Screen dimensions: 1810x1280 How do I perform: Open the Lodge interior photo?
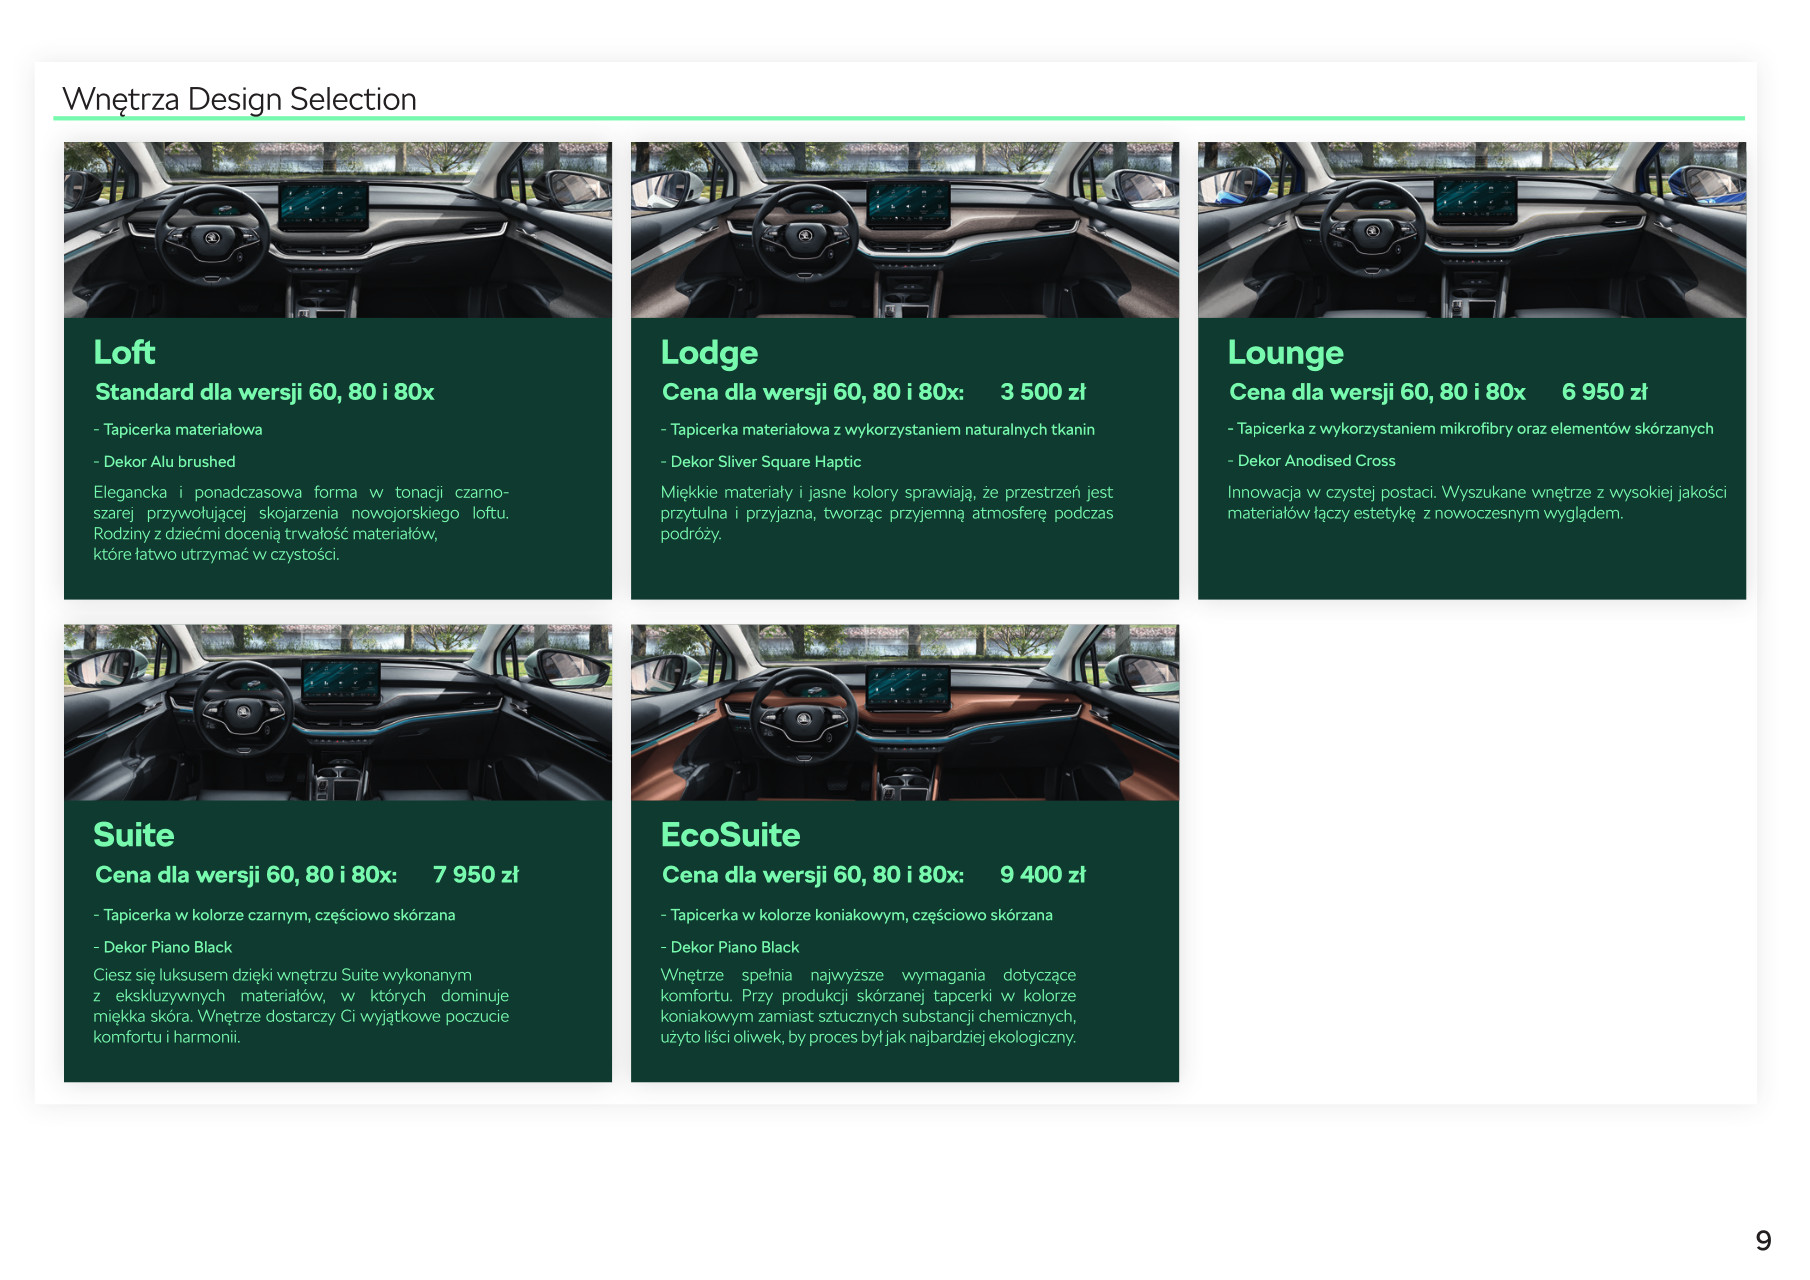click(905, 230)
